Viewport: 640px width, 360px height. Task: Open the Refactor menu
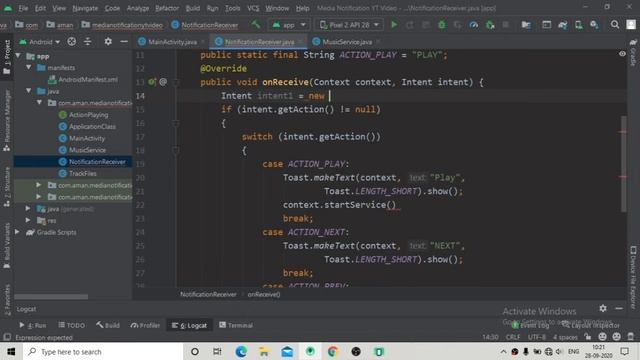point(167,8)
